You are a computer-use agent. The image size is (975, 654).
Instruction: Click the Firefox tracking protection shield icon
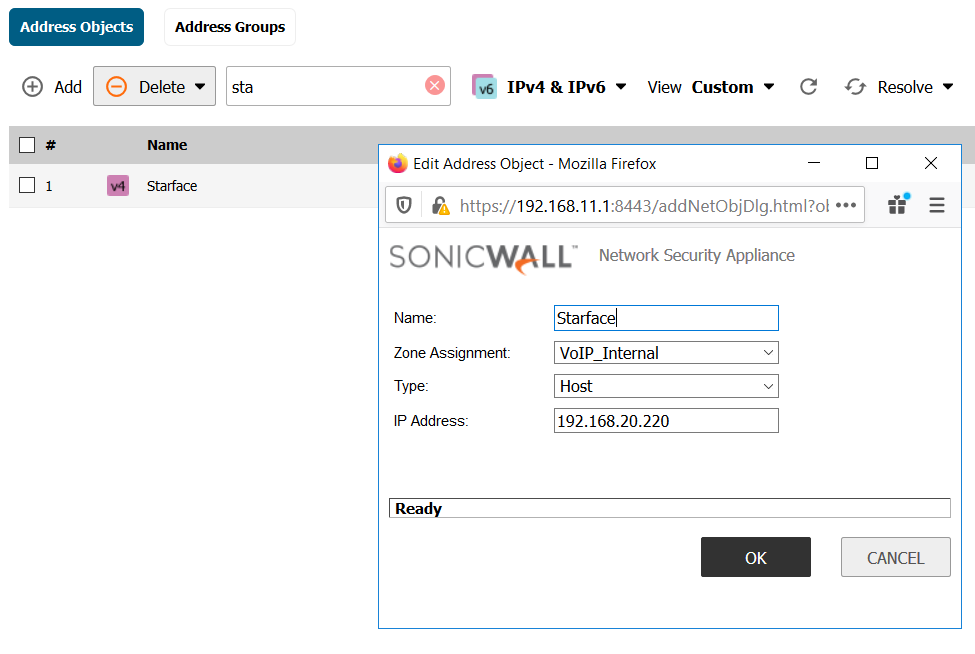coord(404,205)
